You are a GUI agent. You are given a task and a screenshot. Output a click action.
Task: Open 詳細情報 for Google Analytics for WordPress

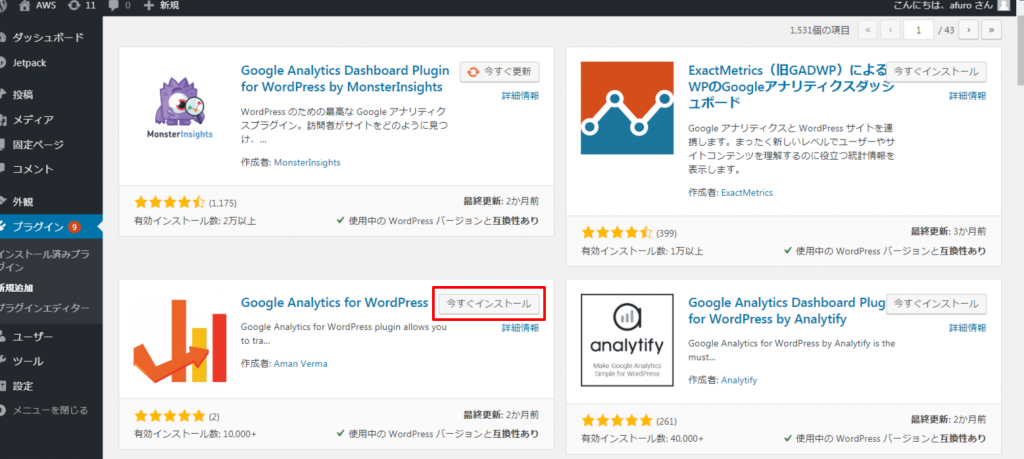coord(520,328)
